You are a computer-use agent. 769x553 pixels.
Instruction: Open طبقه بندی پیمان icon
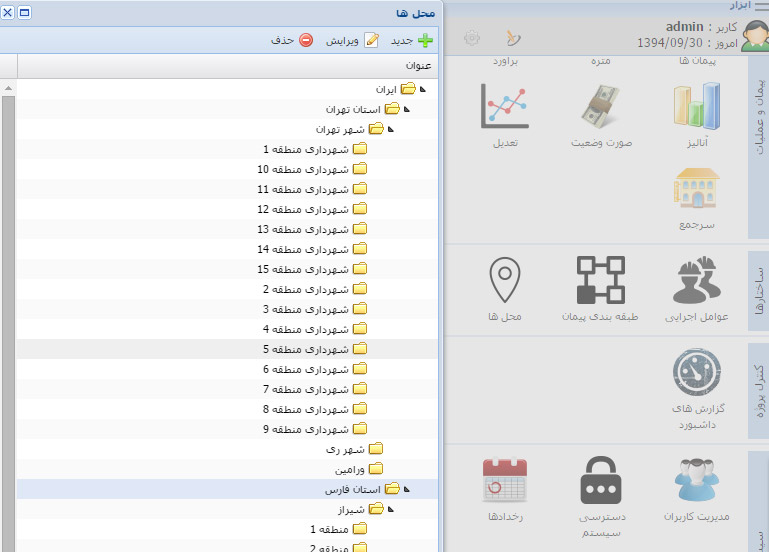pyautogui.click(x=601, y=280)
